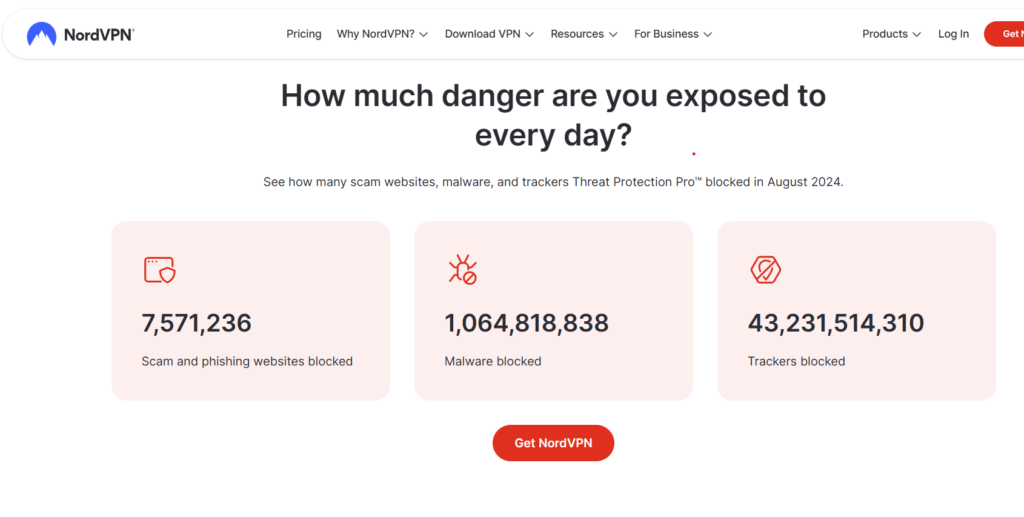
Task: Click the NordVPN wordmark text in header
Action: pyautogui.click(x=99, y=35)
